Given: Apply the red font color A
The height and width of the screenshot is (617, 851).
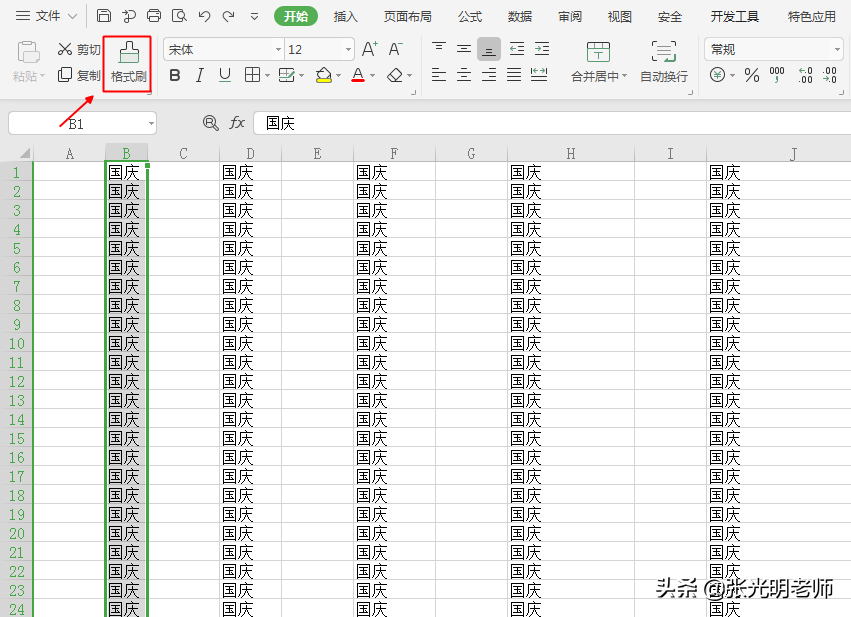Looking at the screenshot, I should 358,75.
